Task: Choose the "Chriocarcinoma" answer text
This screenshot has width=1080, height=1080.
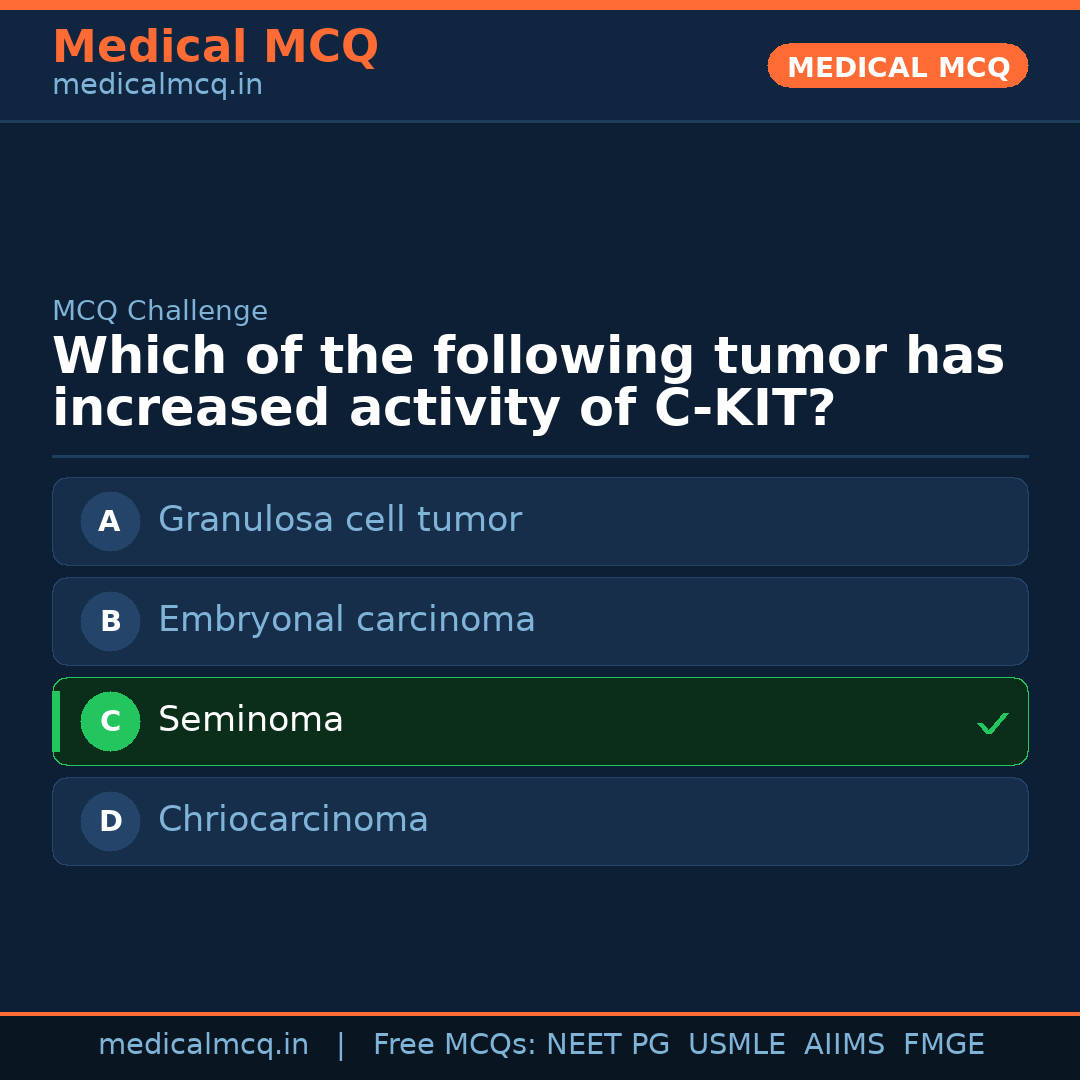Action: pos(293,820)
